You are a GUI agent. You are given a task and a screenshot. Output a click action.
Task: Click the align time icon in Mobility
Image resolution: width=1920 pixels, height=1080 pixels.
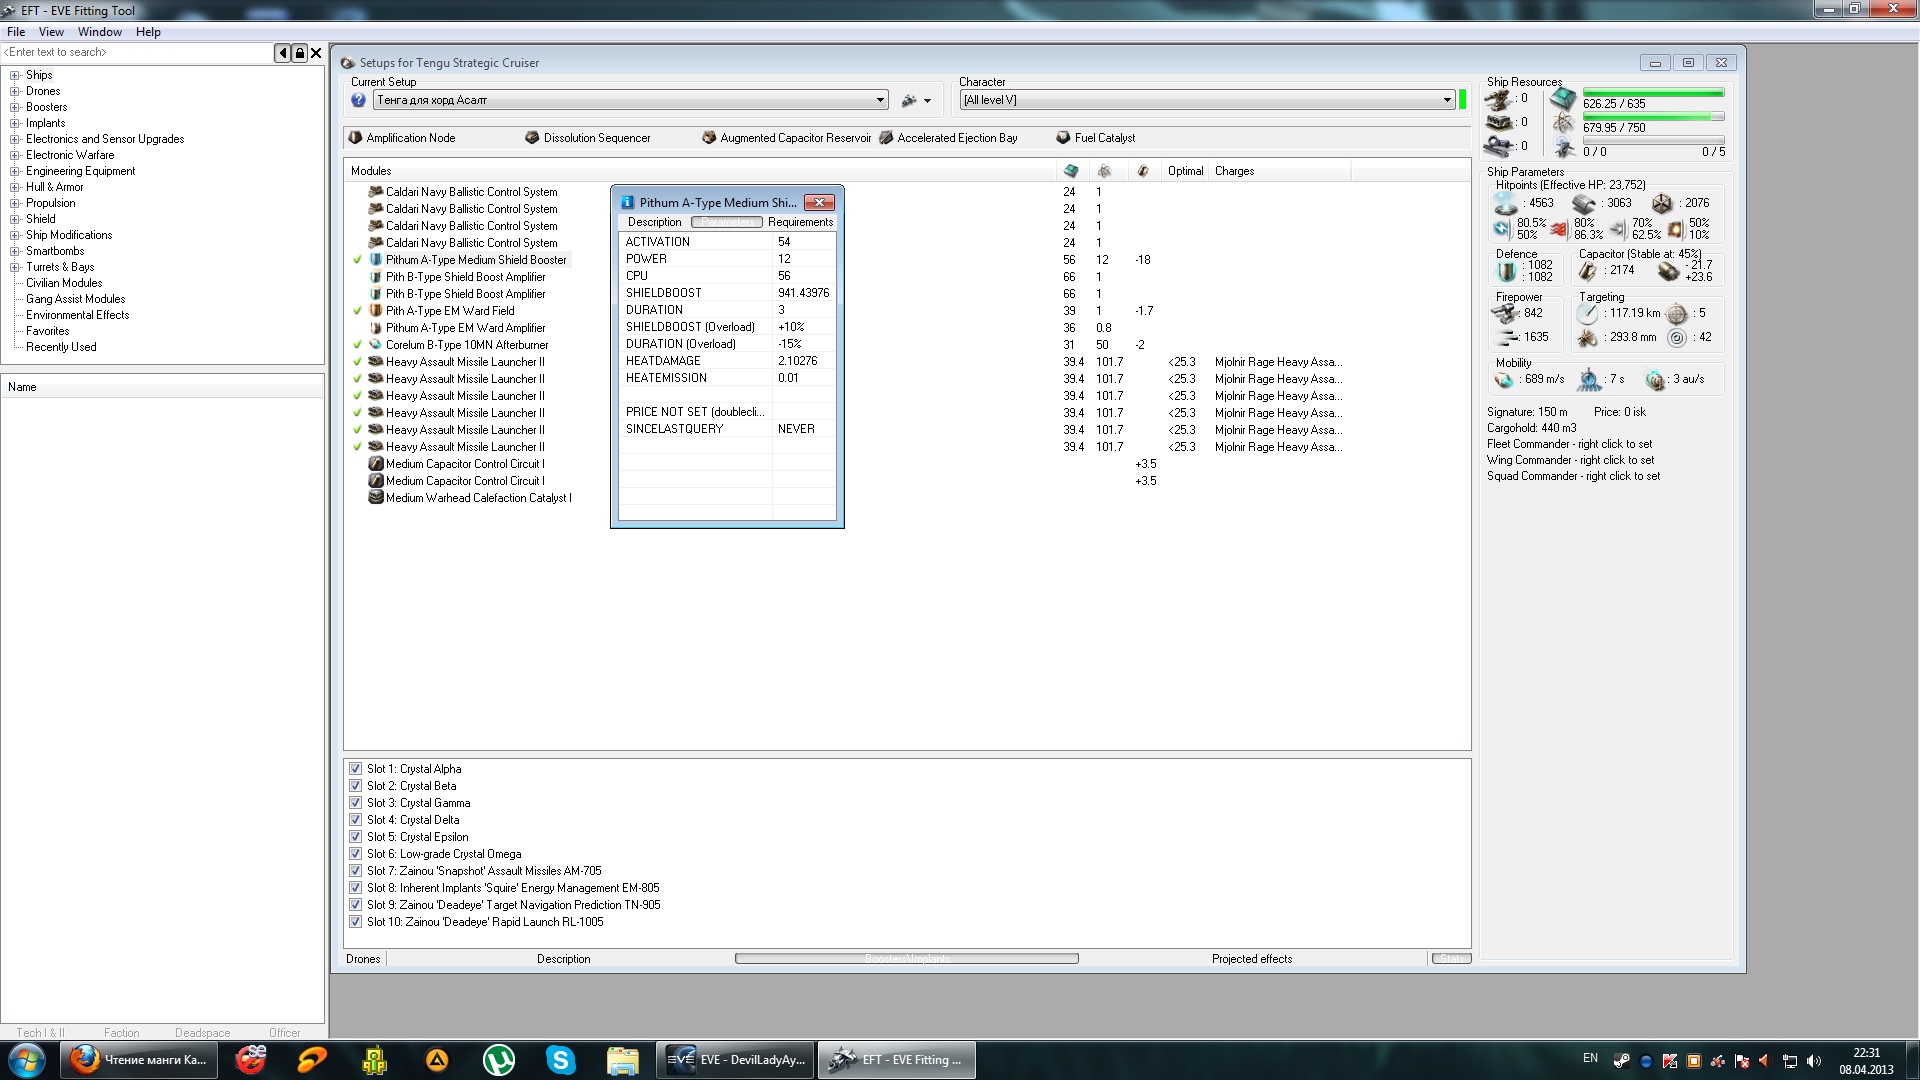[x=1589, y=380]
